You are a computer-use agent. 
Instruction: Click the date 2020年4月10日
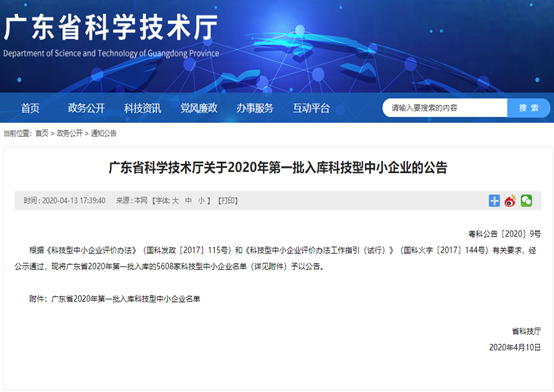point(515,347)
